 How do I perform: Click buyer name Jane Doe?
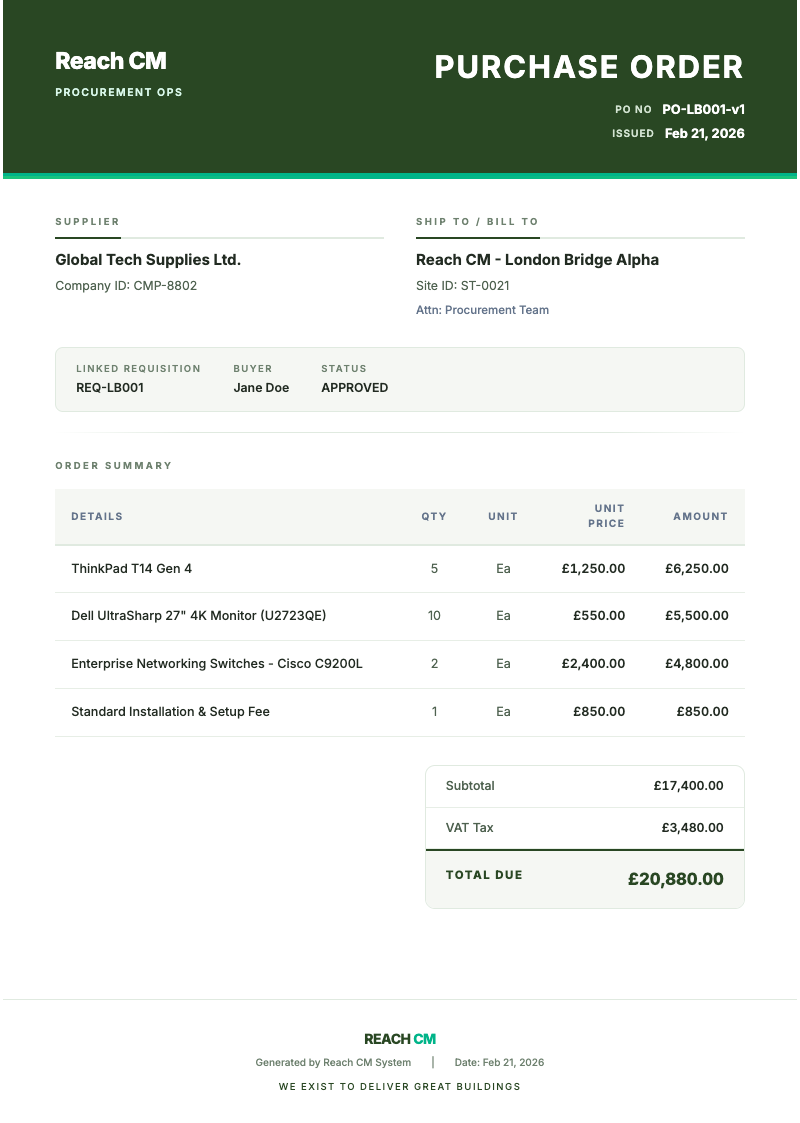click(261, 387)
